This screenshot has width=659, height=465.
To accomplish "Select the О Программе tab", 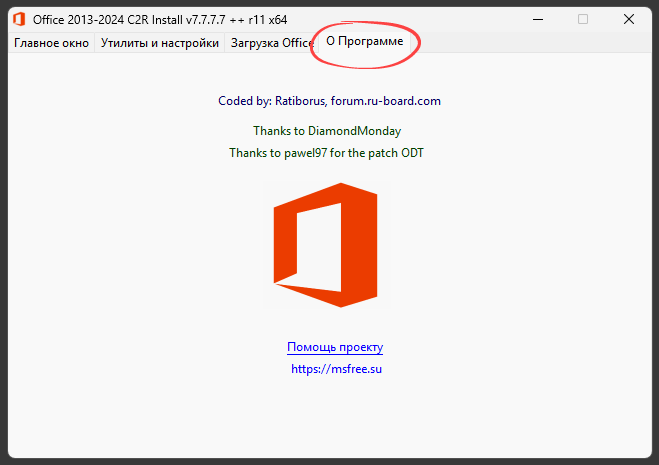I will click(364, 42).
